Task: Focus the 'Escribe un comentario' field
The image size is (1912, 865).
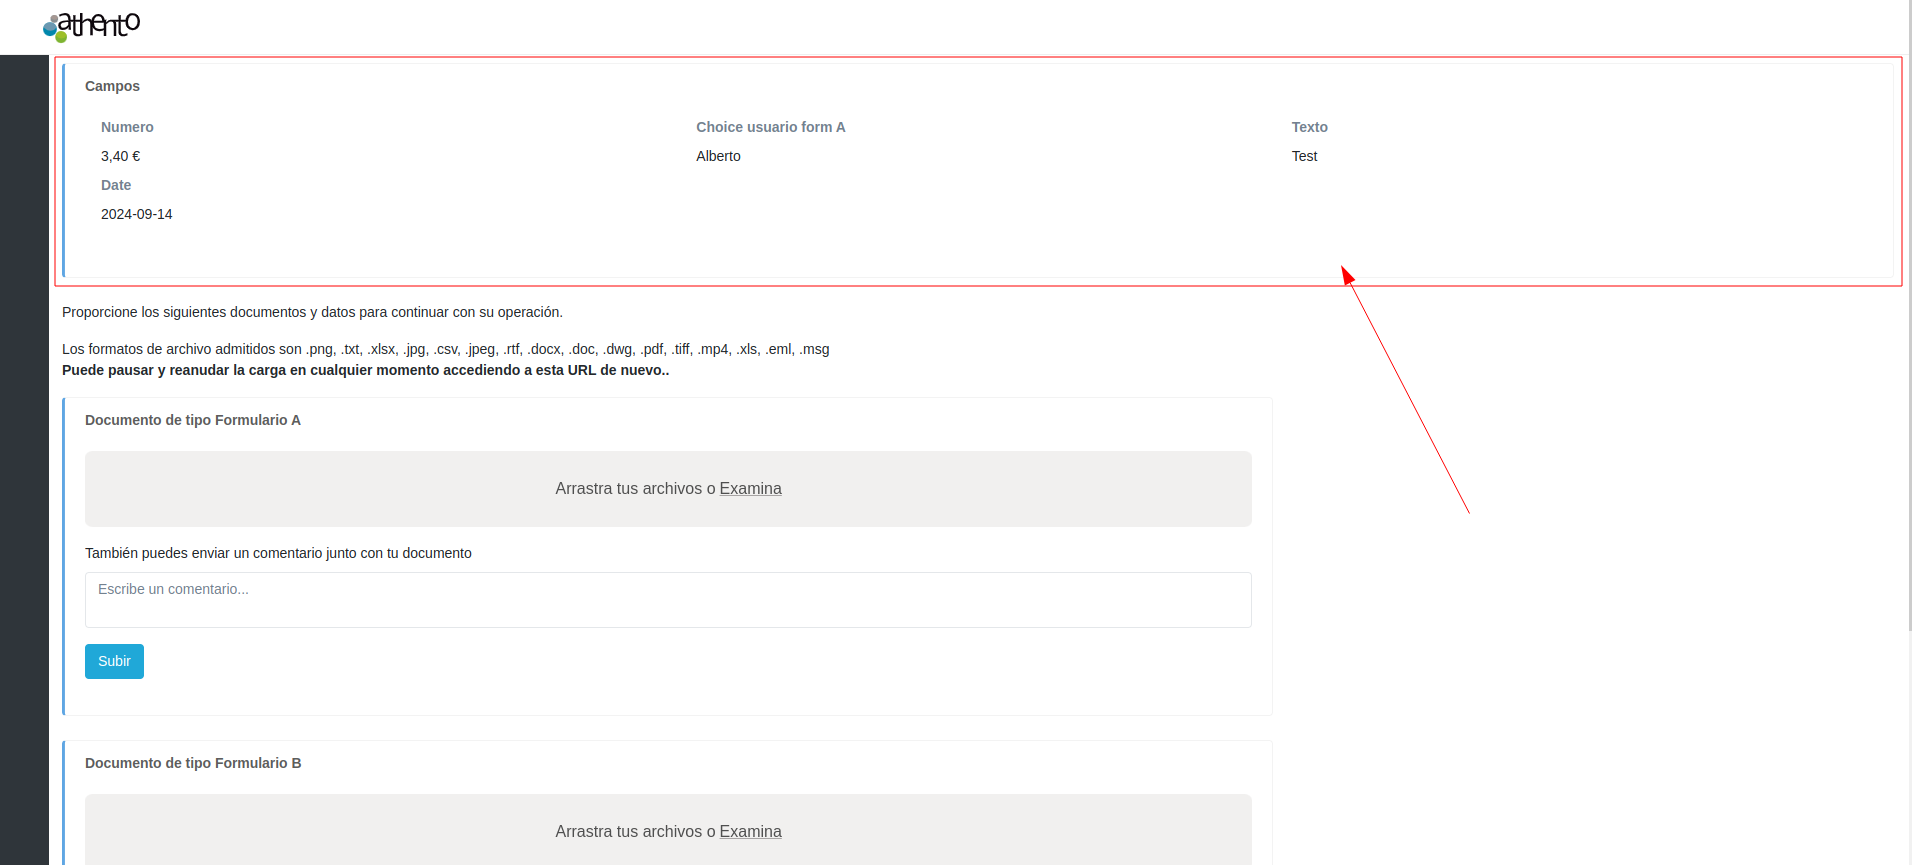Action: (667, 600)
